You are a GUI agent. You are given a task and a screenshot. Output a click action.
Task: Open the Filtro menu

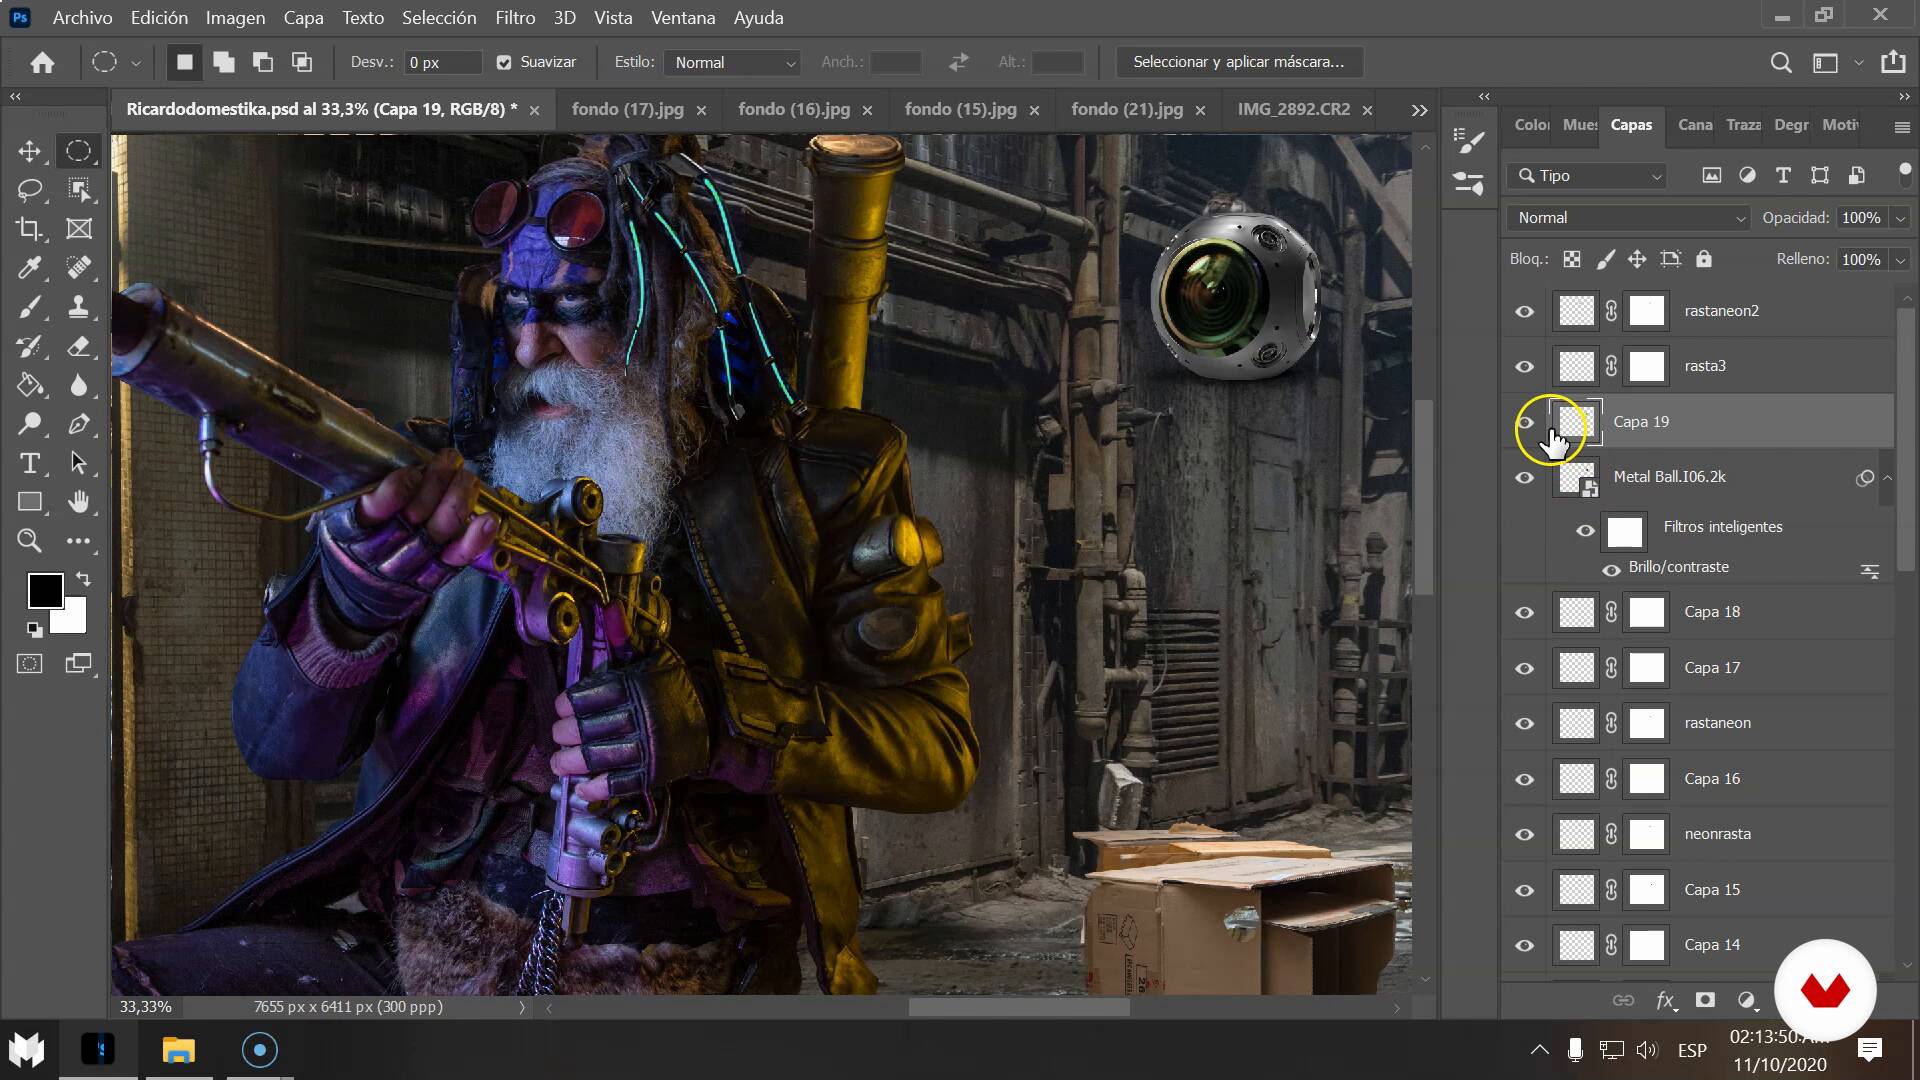pyautogui.click(x=514, y=18)
